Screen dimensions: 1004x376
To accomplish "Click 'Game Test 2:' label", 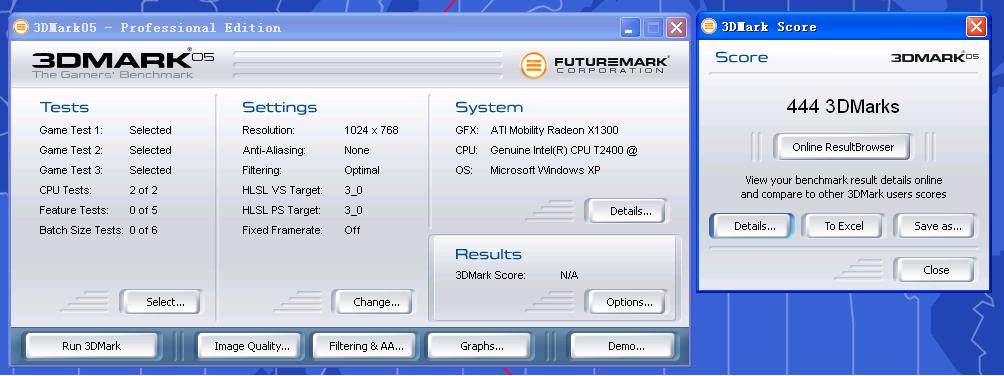I will coord(70,150).
